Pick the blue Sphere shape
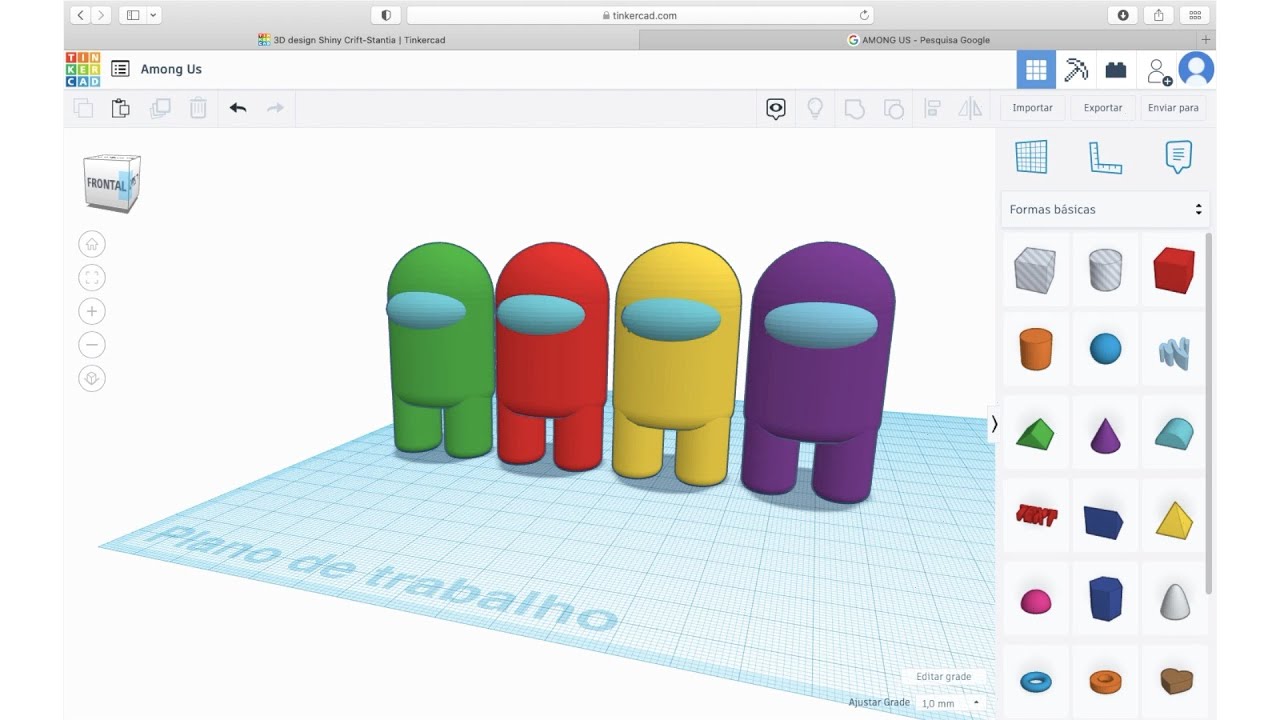Viewport: 1280px width, 720px height. tap(1105, 349)
